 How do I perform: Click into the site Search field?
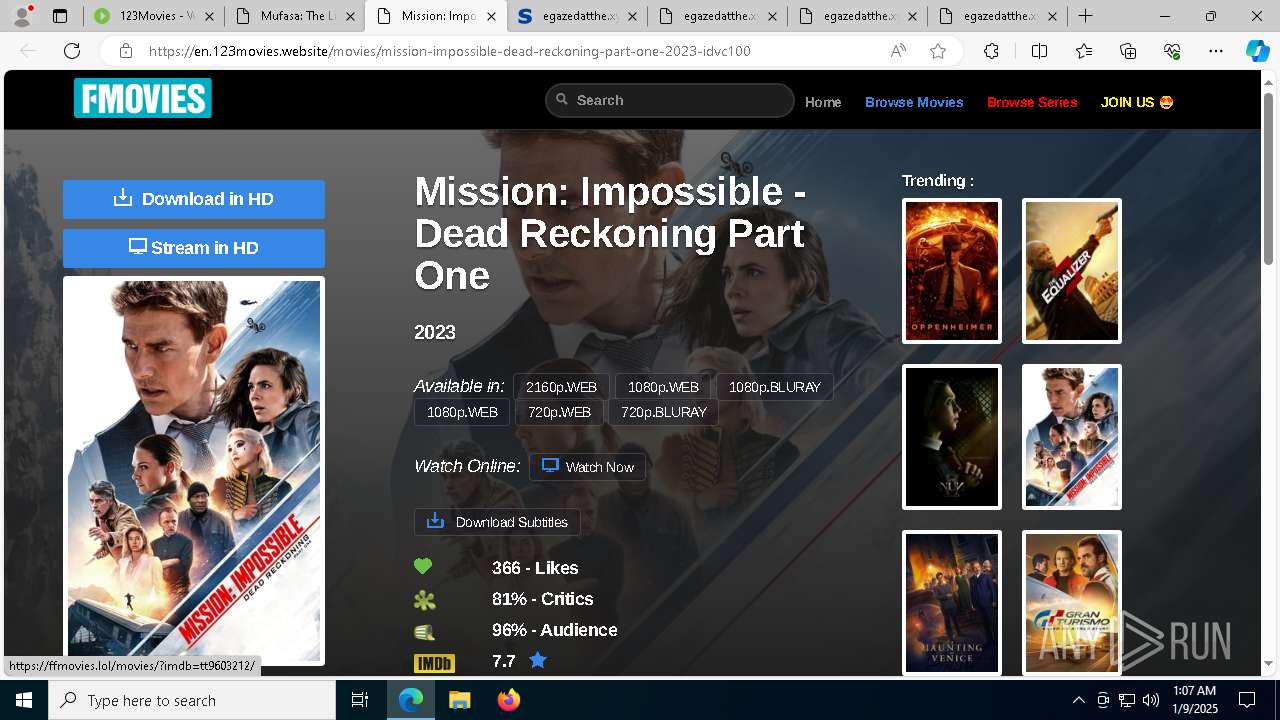pyautogui.click(x=669, y=100)
